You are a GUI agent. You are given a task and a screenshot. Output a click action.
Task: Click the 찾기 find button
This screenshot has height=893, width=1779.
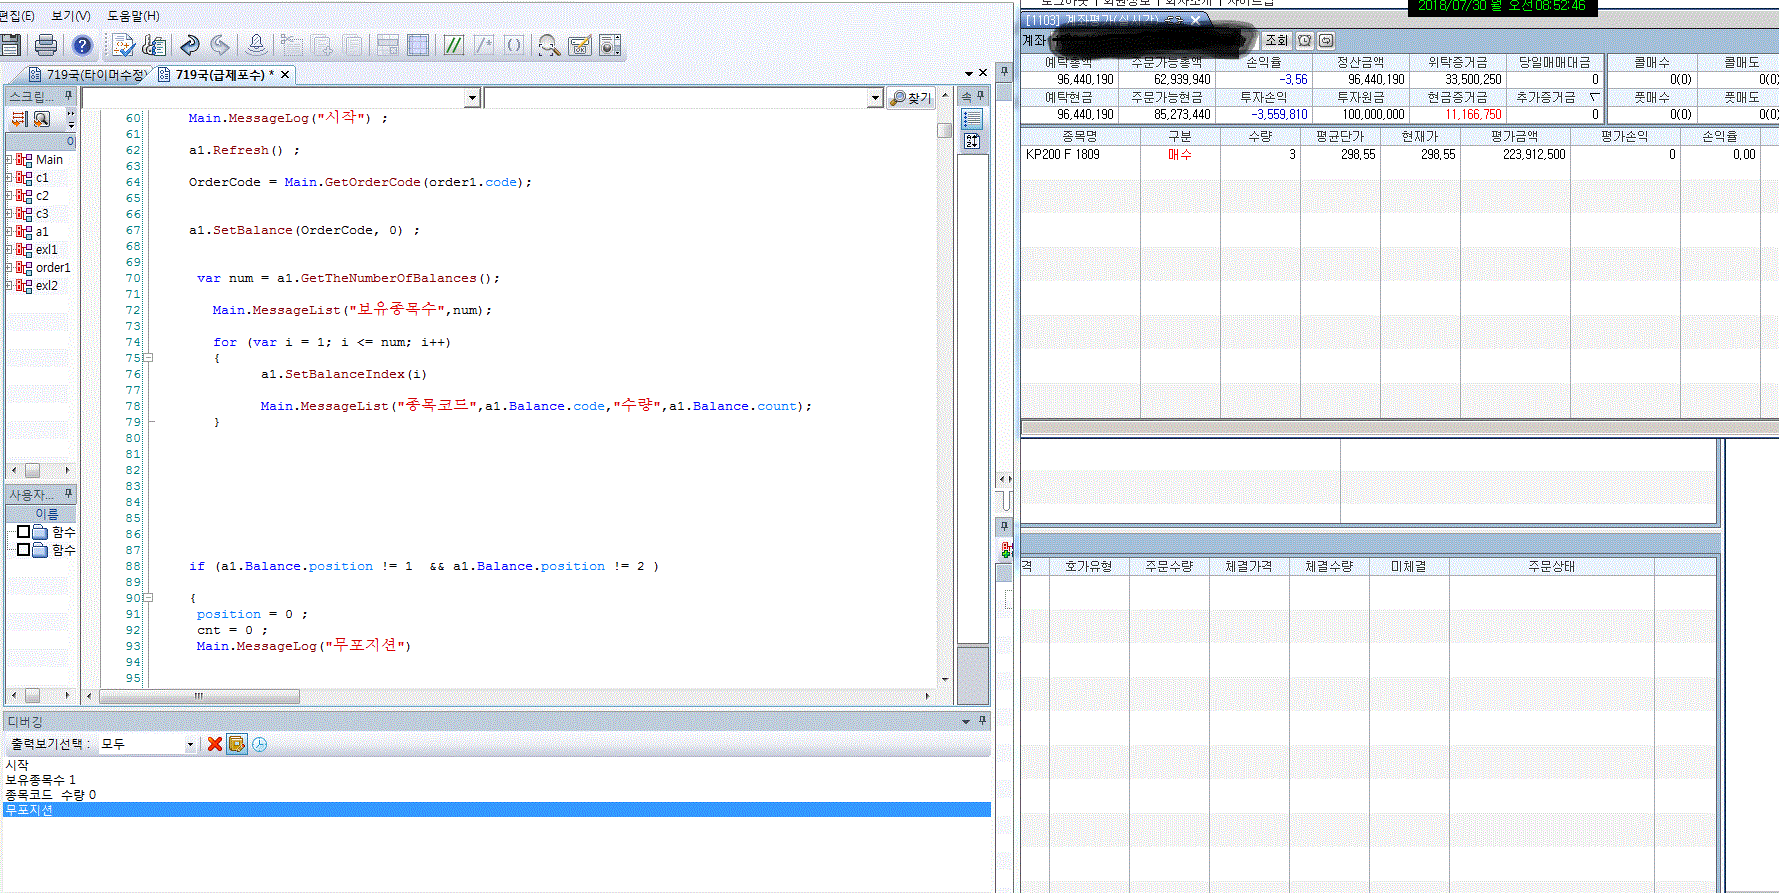tap(910, 98)
